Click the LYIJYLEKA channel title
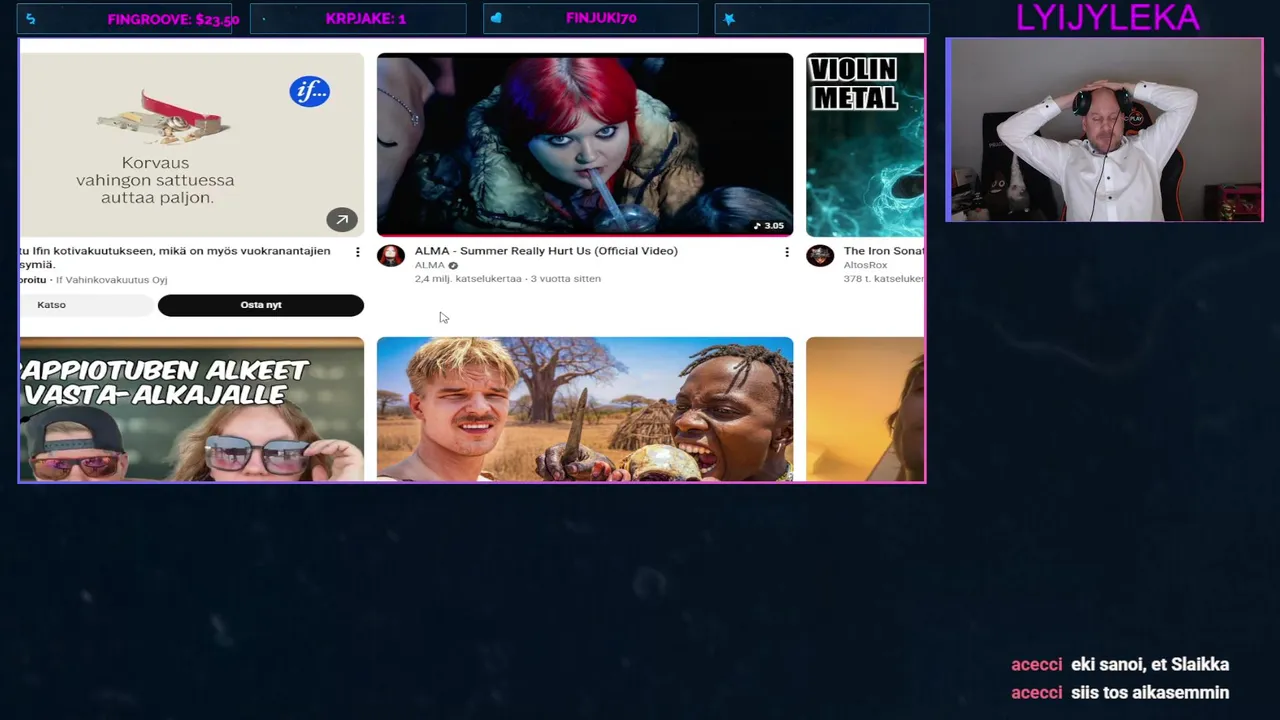Image resolution: width=1280 pixels, height=720 pixels. (1107, 17)
